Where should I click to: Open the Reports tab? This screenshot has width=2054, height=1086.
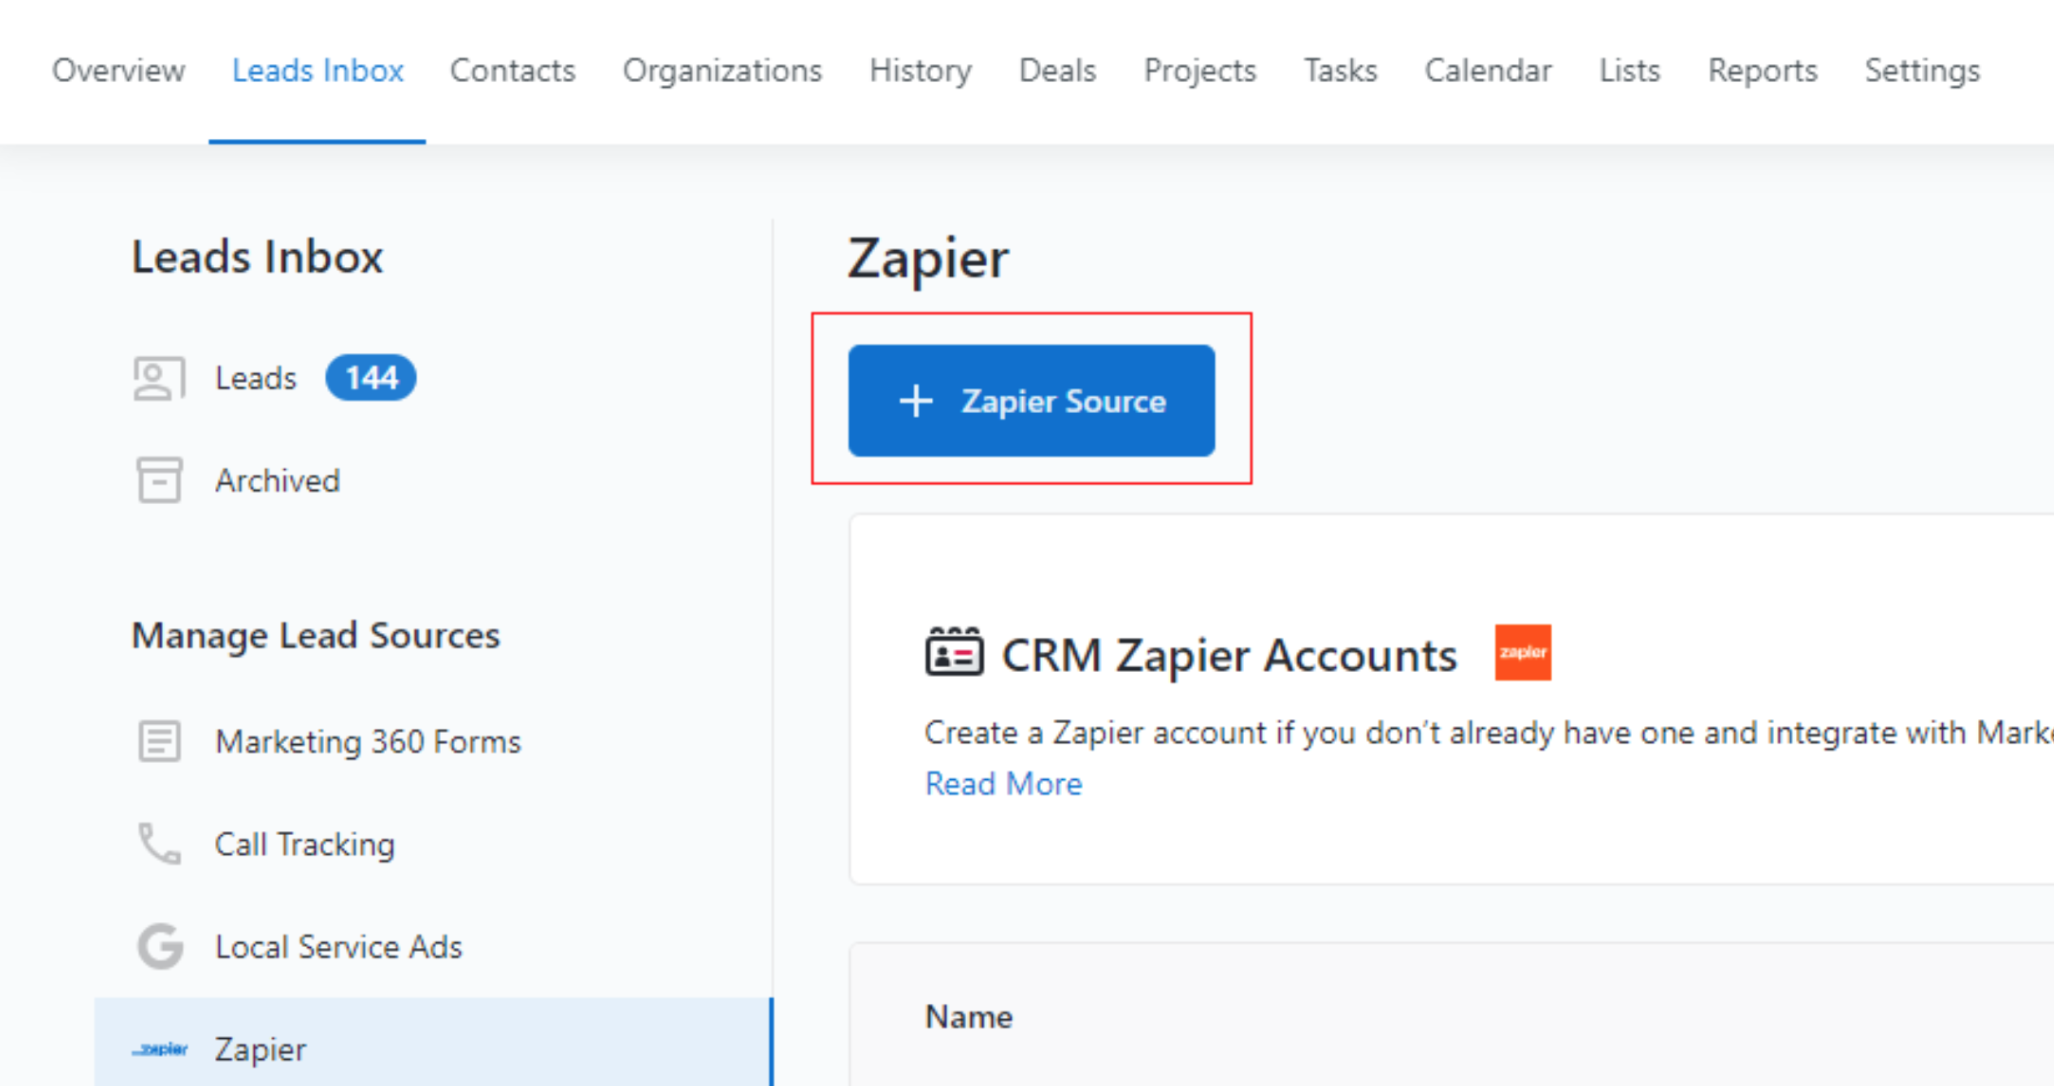1762,71
